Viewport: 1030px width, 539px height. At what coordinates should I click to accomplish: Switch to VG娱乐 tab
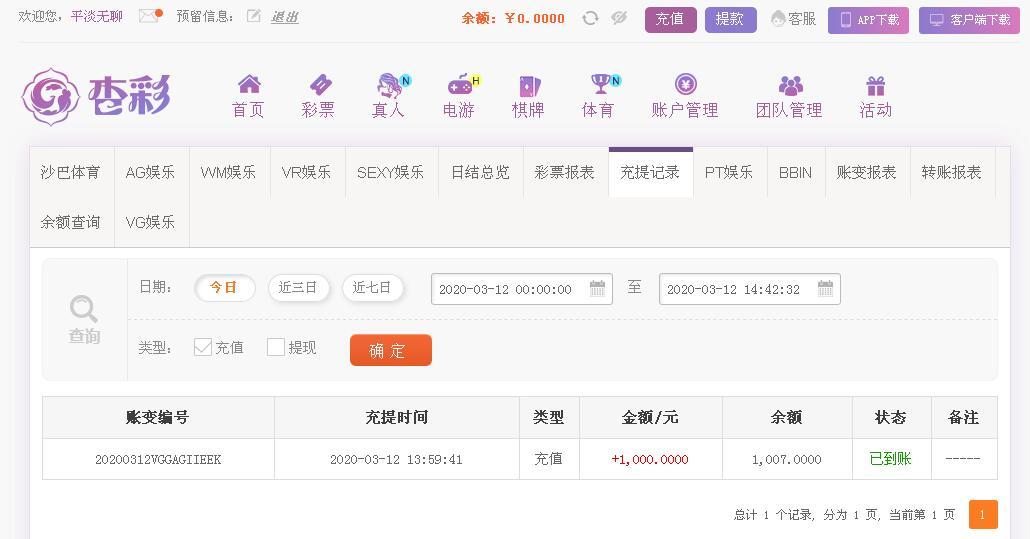point(151,223)
